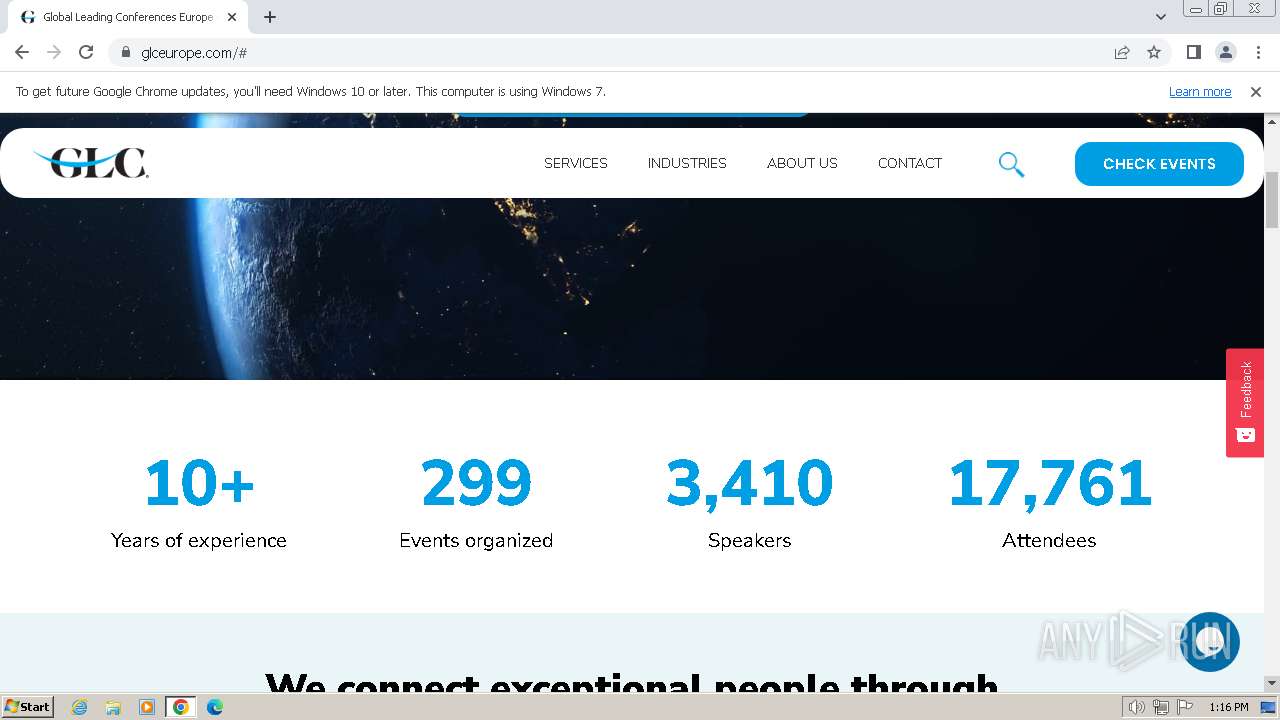The image size is (1280, 720).
Task: Open a new browser tab
Action: (270, 17)
